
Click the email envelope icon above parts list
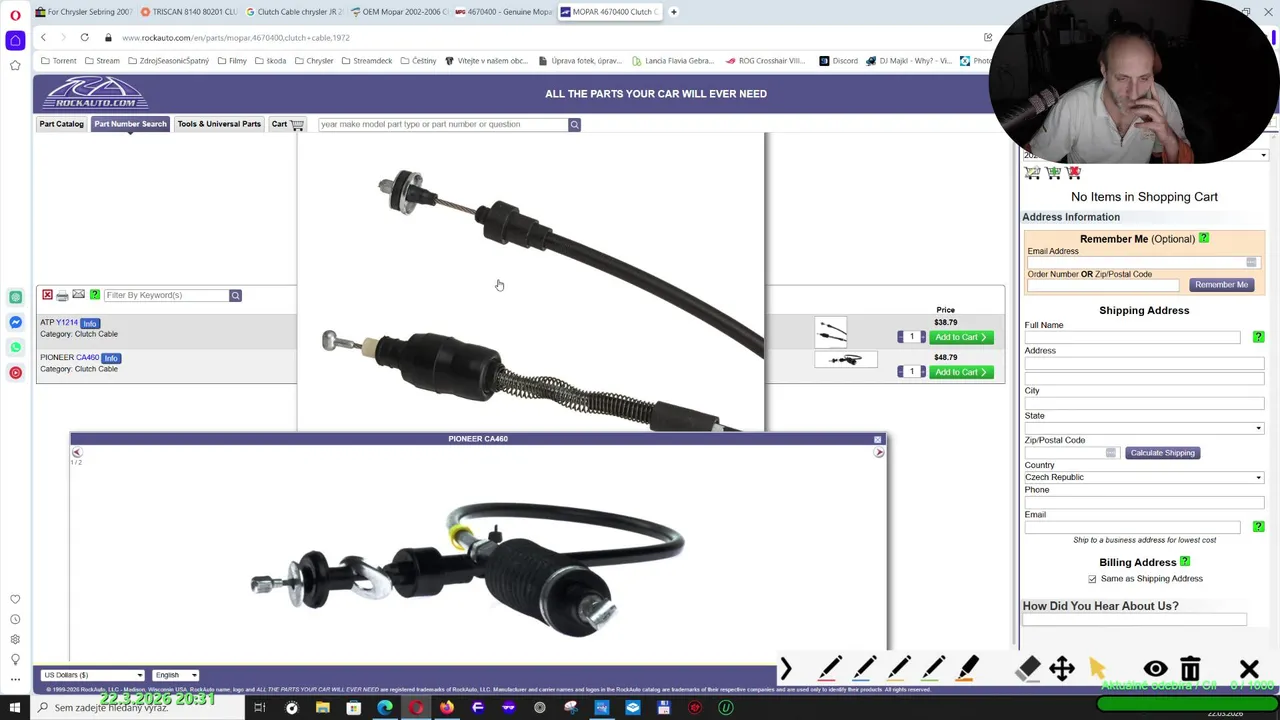[x=78, y=295]
